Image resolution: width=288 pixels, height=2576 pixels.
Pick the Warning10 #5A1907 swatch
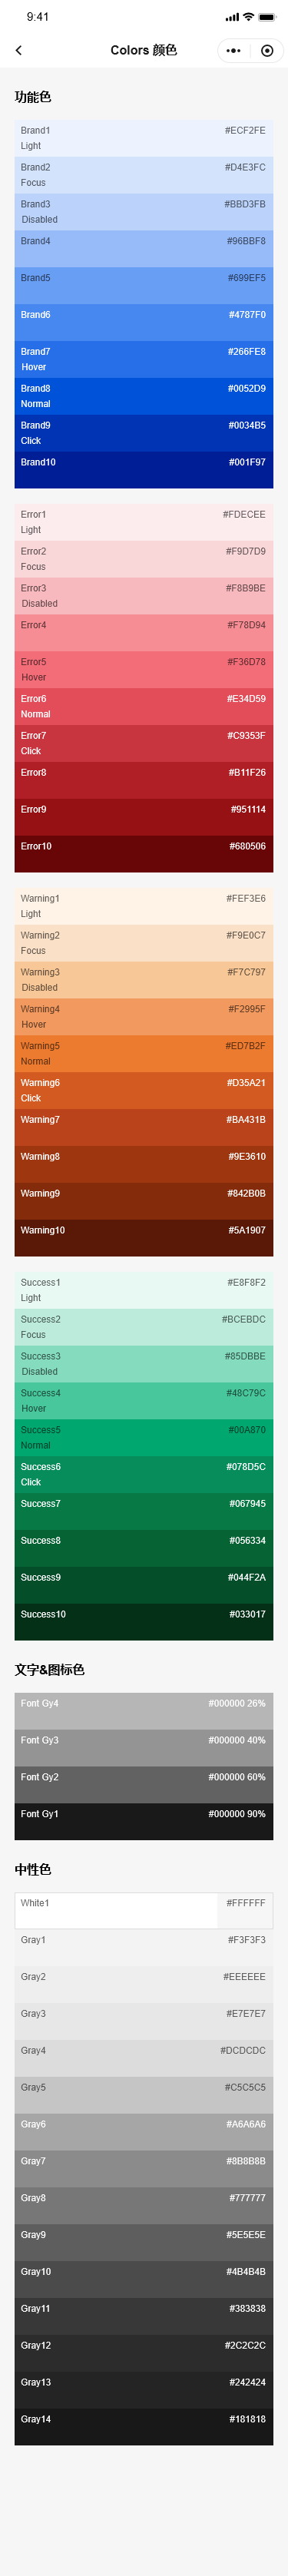click(x=144, y=1238)
